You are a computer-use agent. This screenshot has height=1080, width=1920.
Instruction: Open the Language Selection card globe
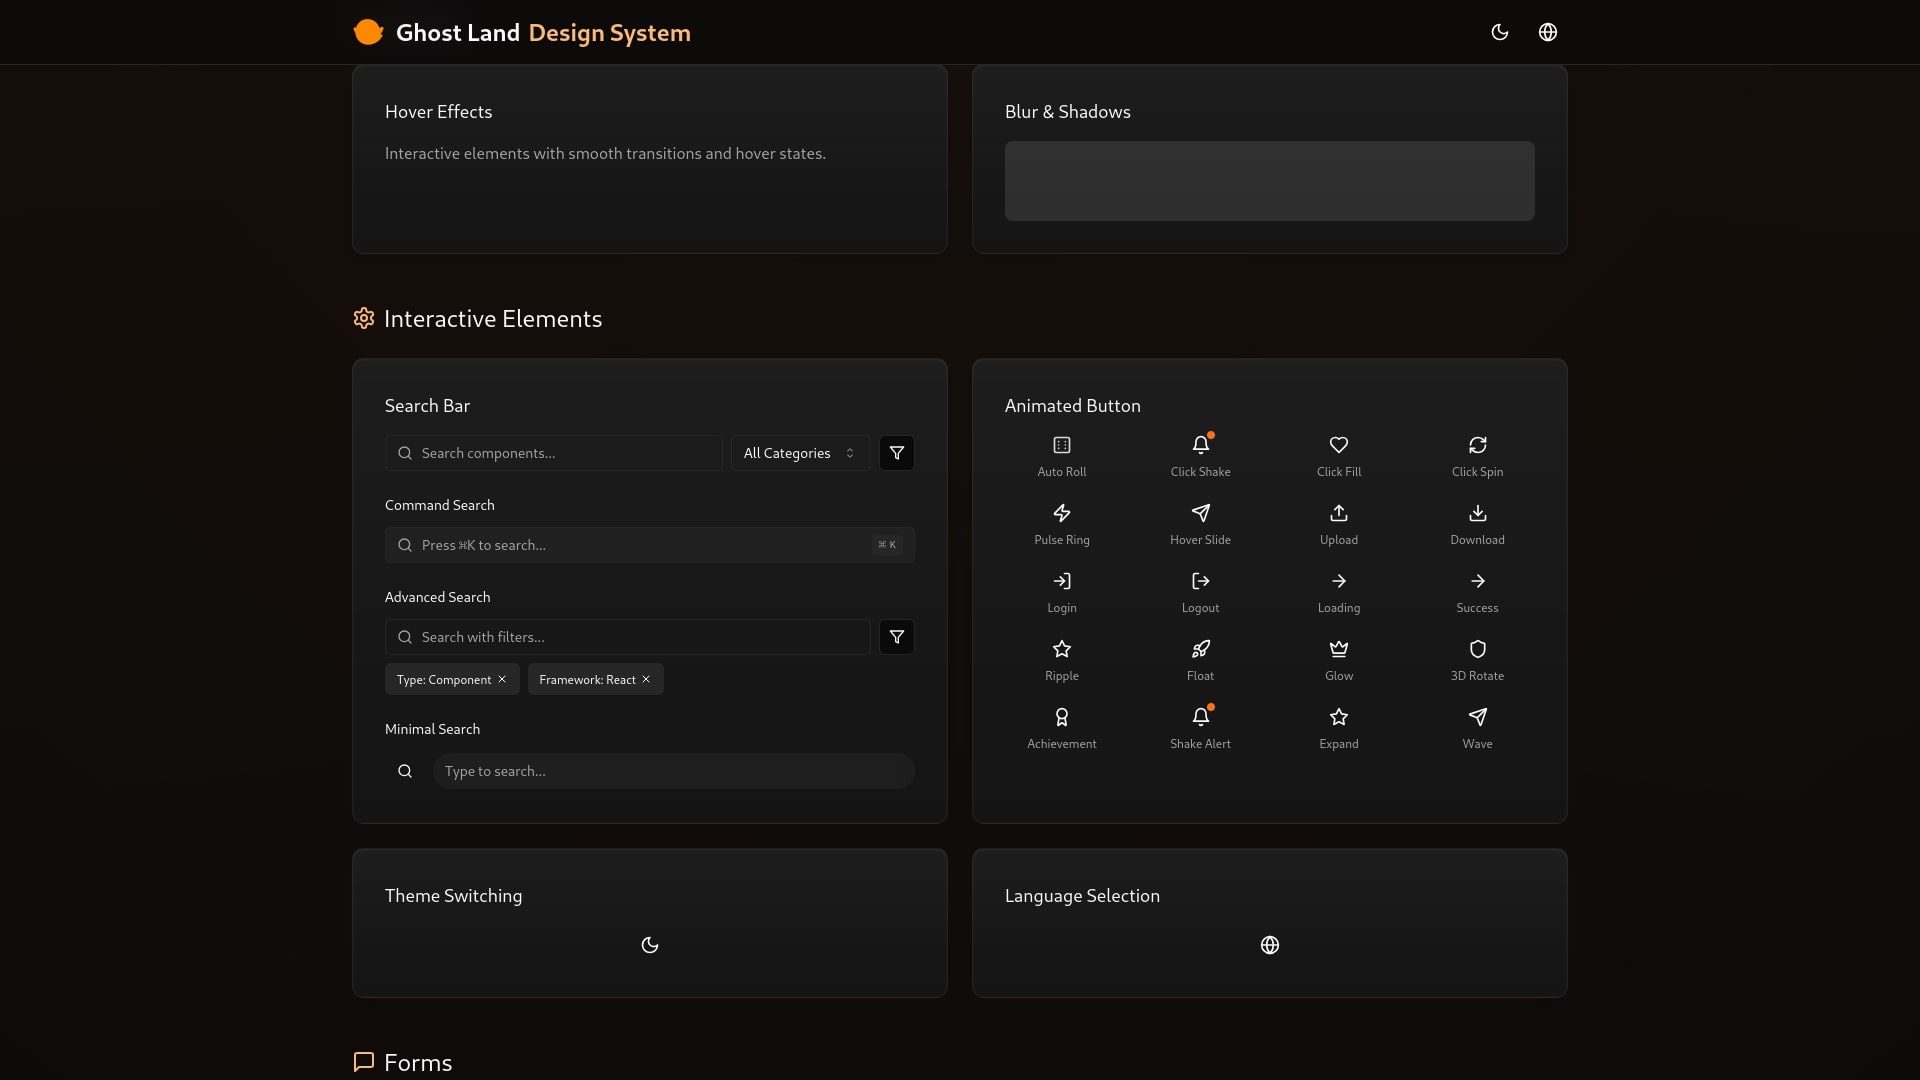point(1269,945)
